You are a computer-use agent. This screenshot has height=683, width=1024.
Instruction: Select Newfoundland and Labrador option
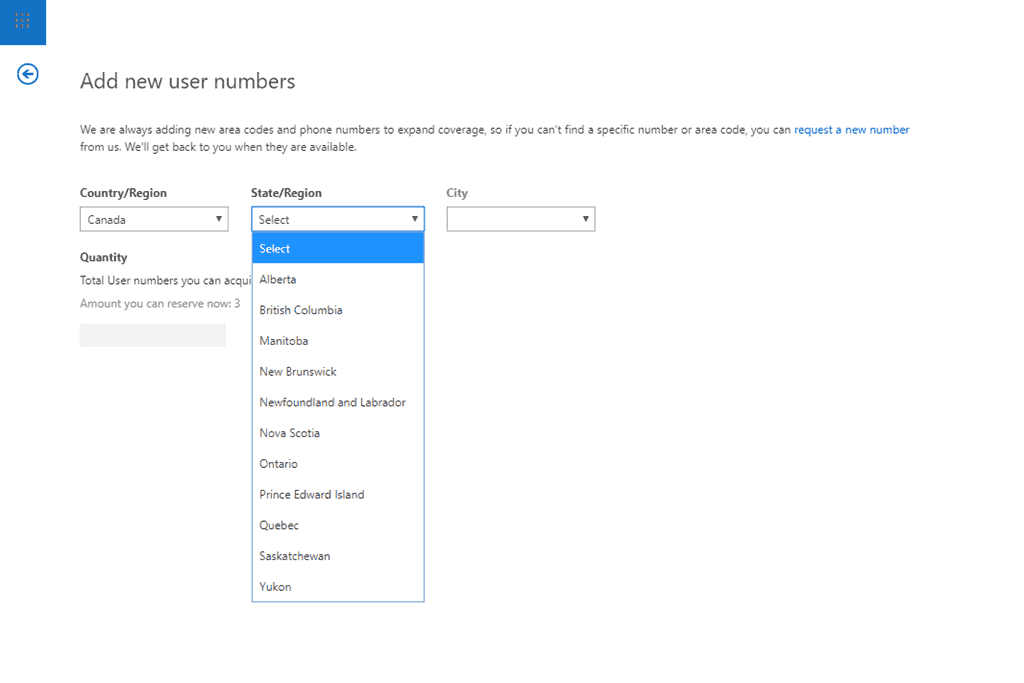tap(338, 402)
